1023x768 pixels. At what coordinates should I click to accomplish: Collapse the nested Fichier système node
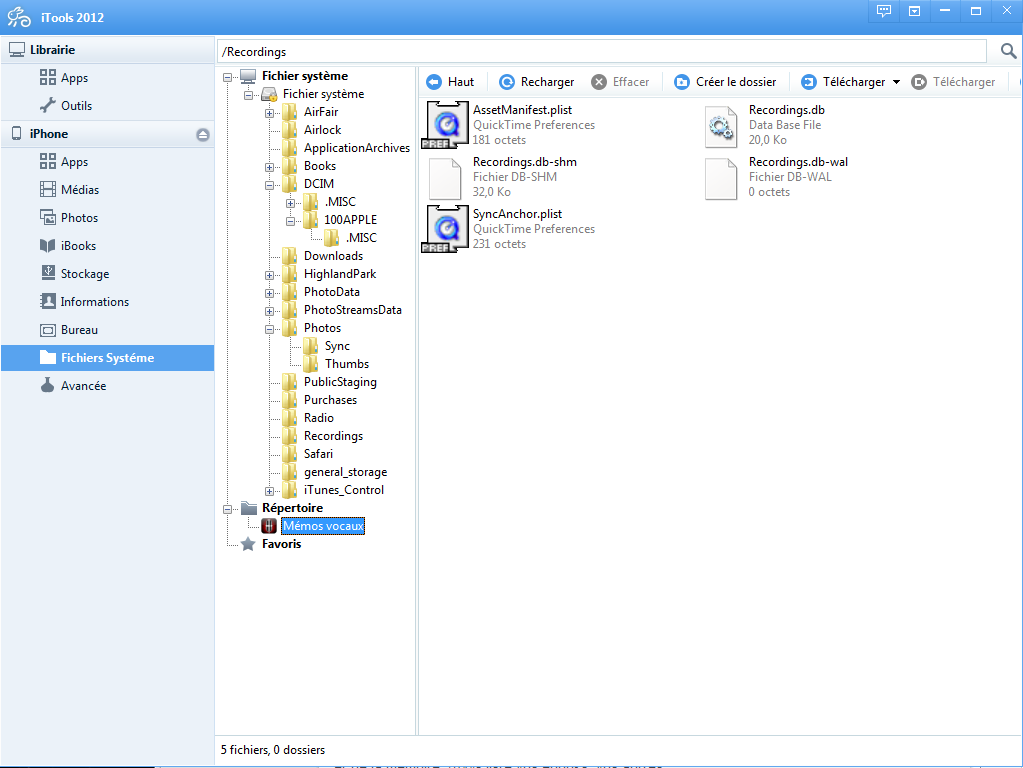248,95
